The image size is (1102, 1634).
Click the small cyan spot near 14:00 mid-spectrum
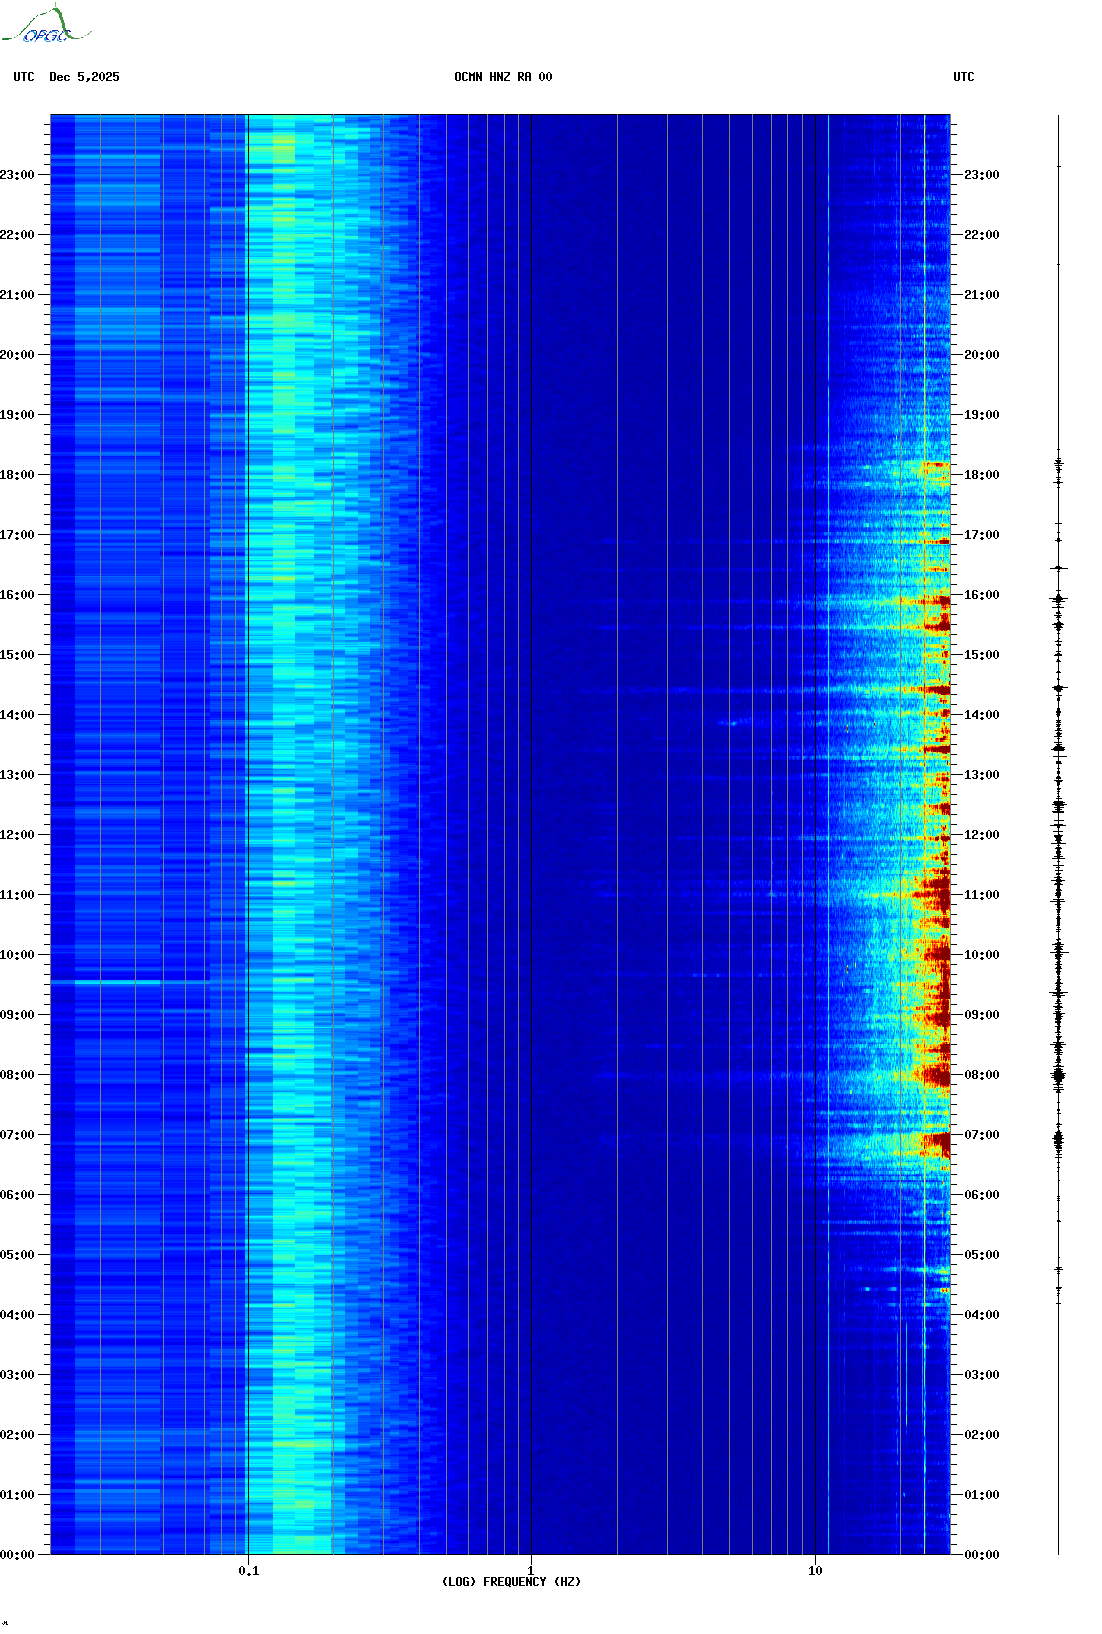tap(730, 722)
